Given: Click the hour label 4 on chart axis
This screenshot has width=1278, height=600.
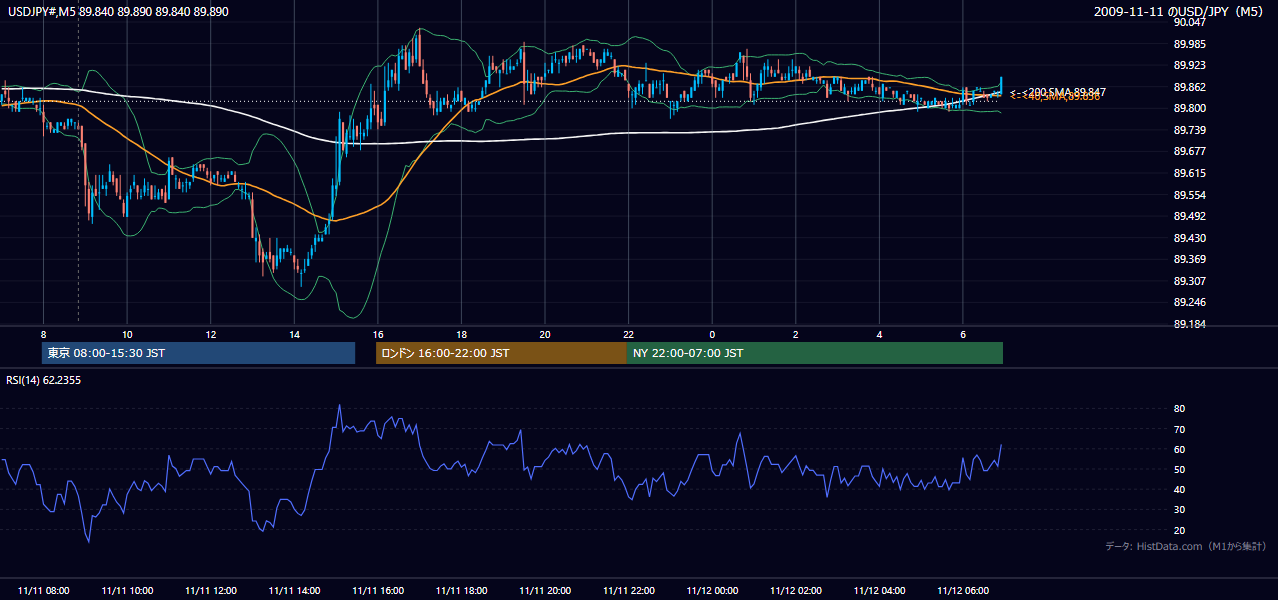Looking at the screenshot, I should pyautogui.click(x=879, y=334).
